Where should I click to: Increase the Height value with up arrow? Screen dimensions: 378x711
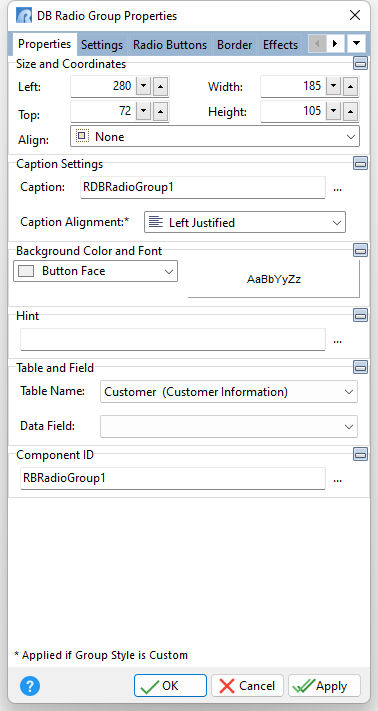[351, 111]
